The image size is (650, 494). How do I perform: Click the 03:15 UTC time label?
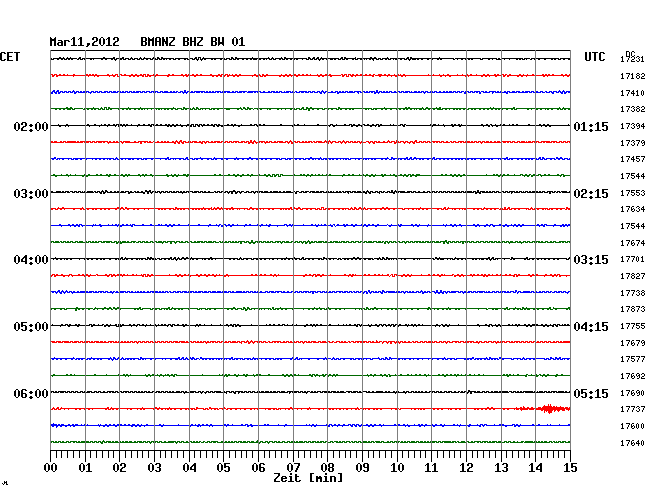[x=591, y=260]
